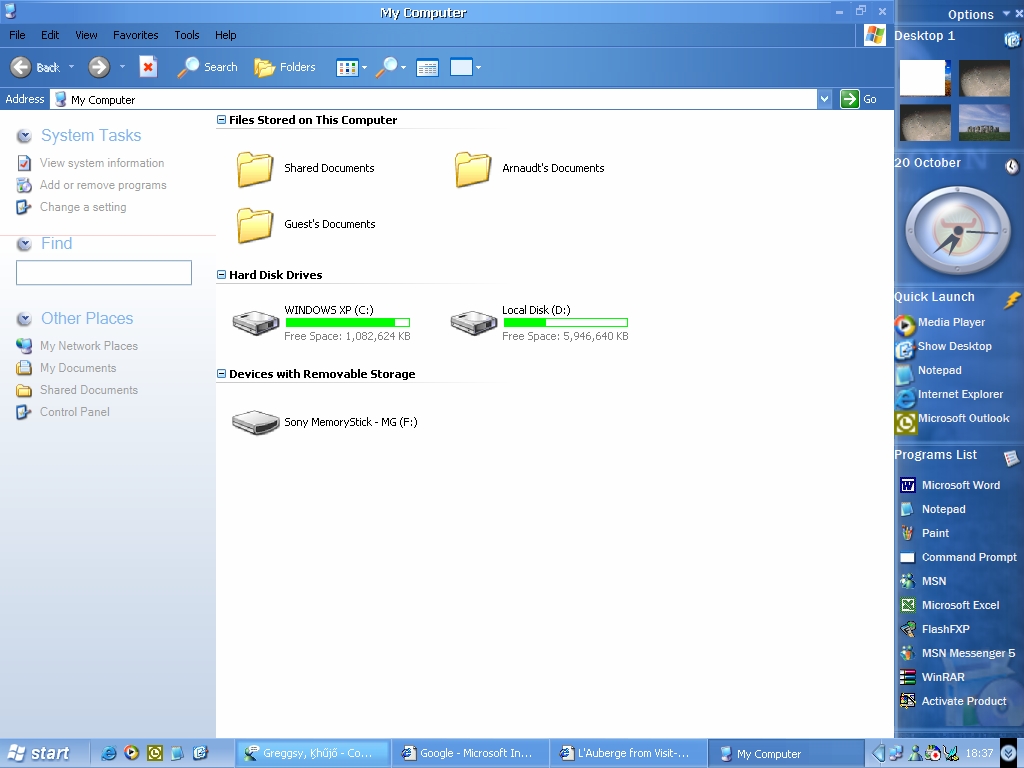Open the Favorites menu
The height and width of the screenshot is (768, 1024).
point(135,35)
